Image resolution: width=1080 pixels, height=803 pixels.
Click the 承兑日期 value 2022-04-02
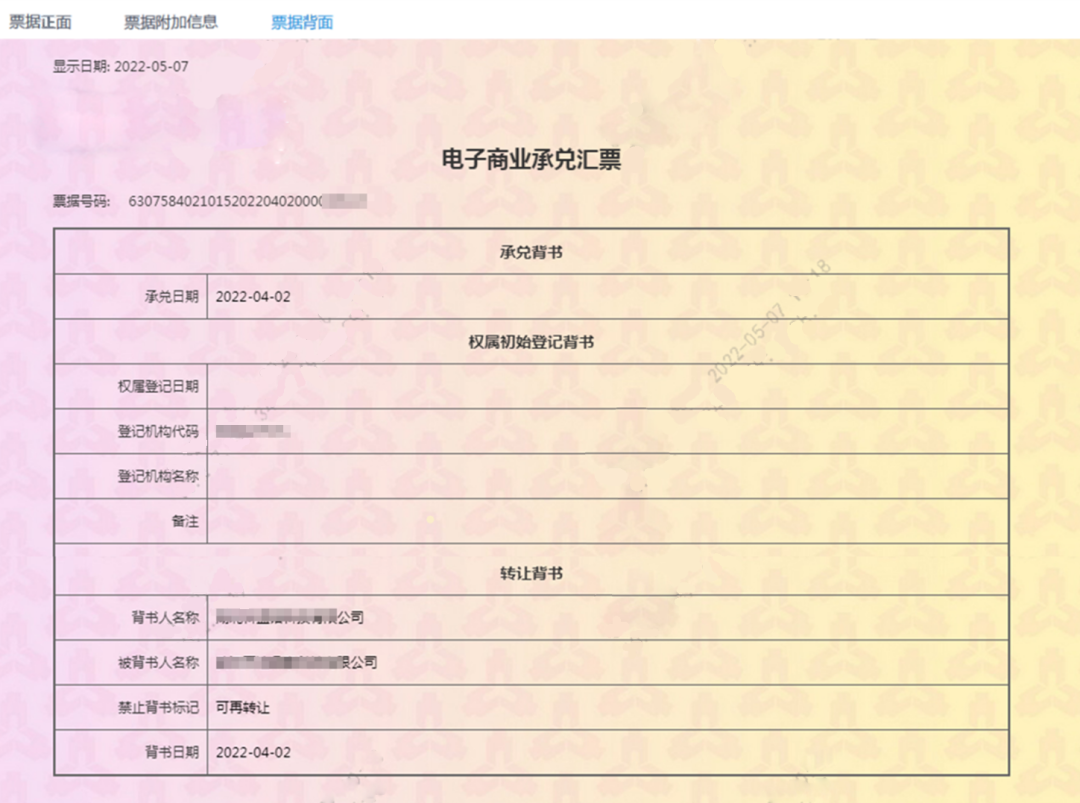[253, 297]
